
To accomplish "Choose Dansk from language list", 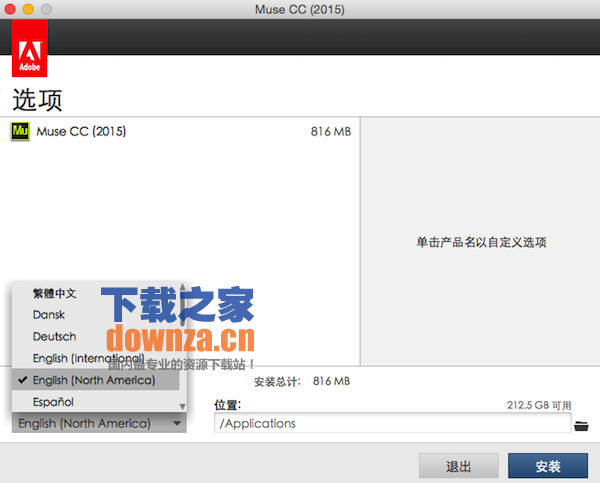I will (x=49, y=315).
